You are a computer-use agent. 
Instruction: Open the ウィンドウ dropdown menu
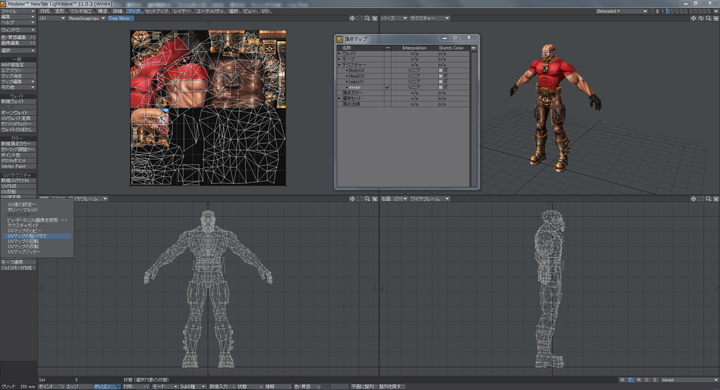[x=18, y=30]
